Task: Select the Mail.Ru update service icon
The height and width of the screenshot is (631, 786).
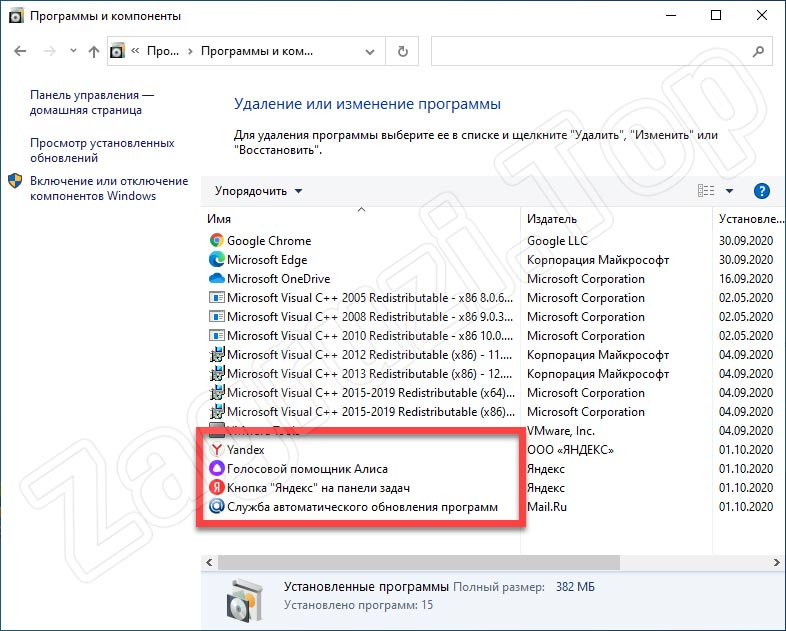Action: (x=217, y=507)
